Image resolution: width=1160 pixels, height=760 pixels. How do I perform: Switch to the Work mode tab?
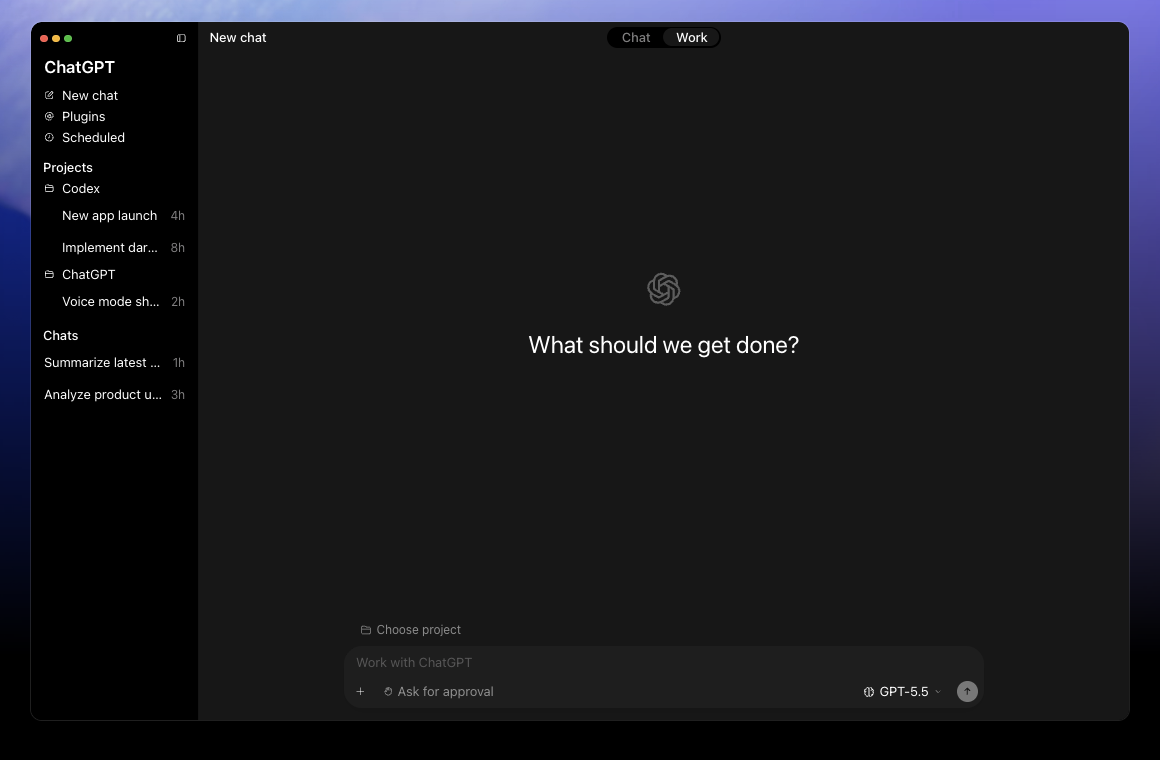(x=692, y=38)
